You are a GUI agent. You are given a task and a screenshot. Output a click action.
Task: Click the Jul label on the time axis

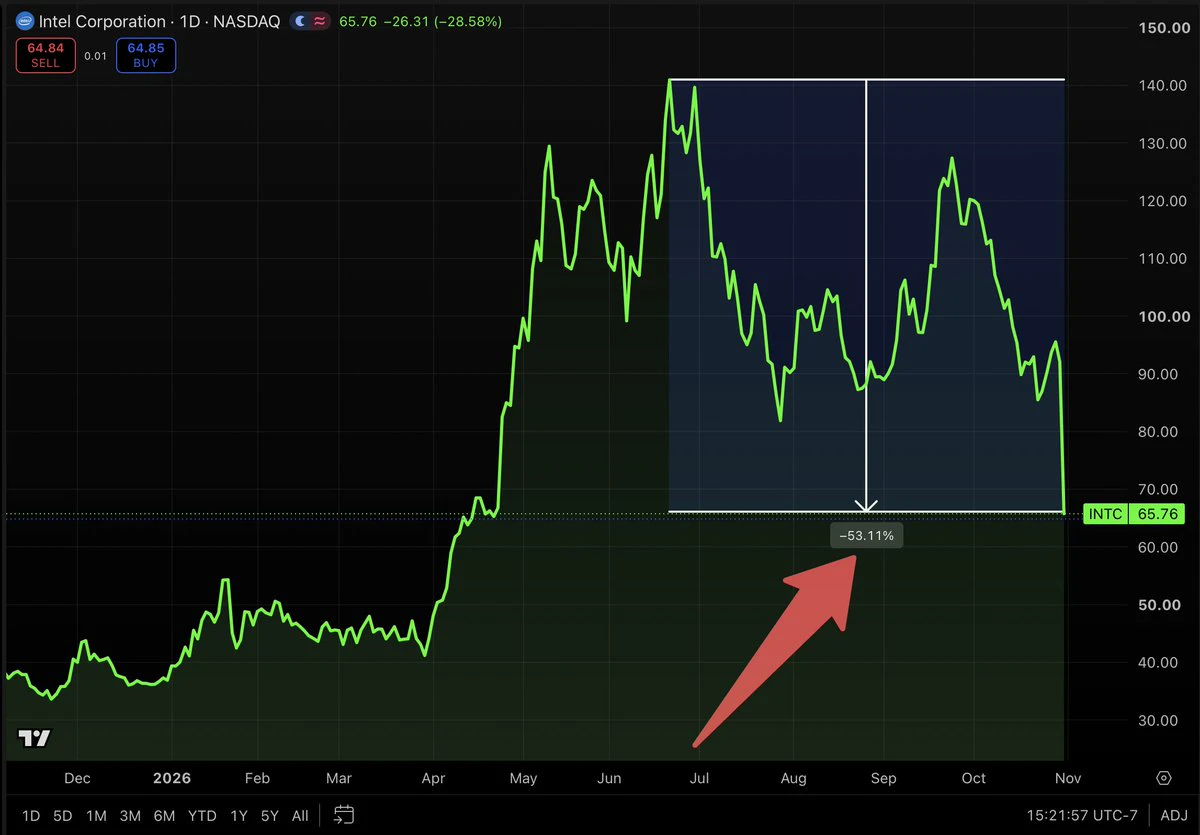699,778
